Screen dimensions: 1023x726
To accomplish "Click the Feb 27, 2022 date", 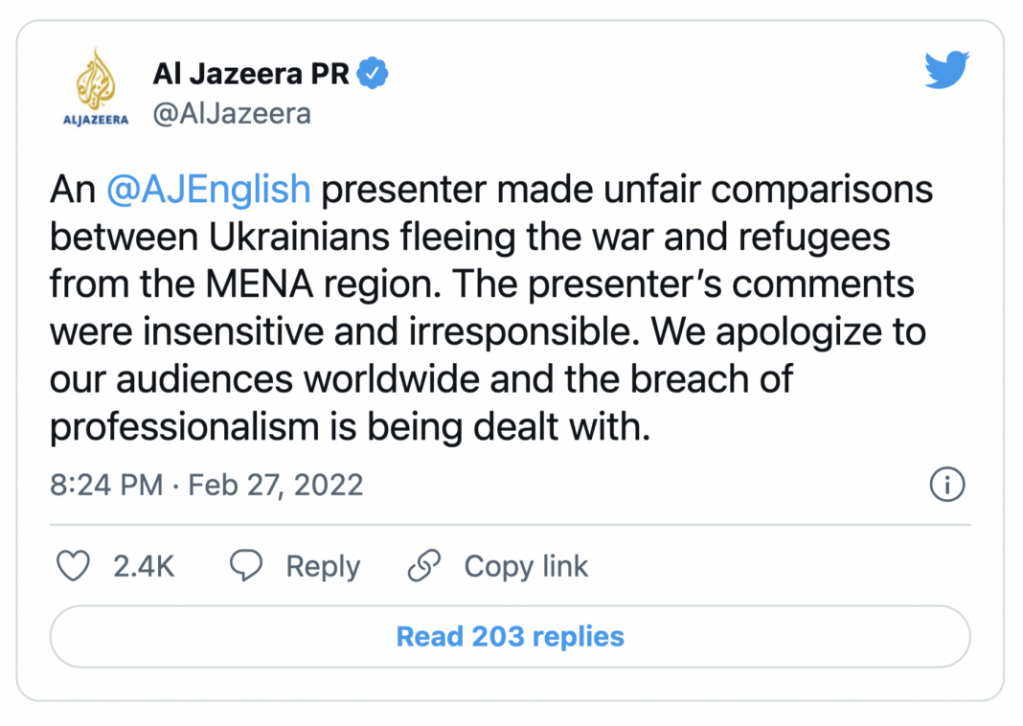I will [x=276, y=486].
